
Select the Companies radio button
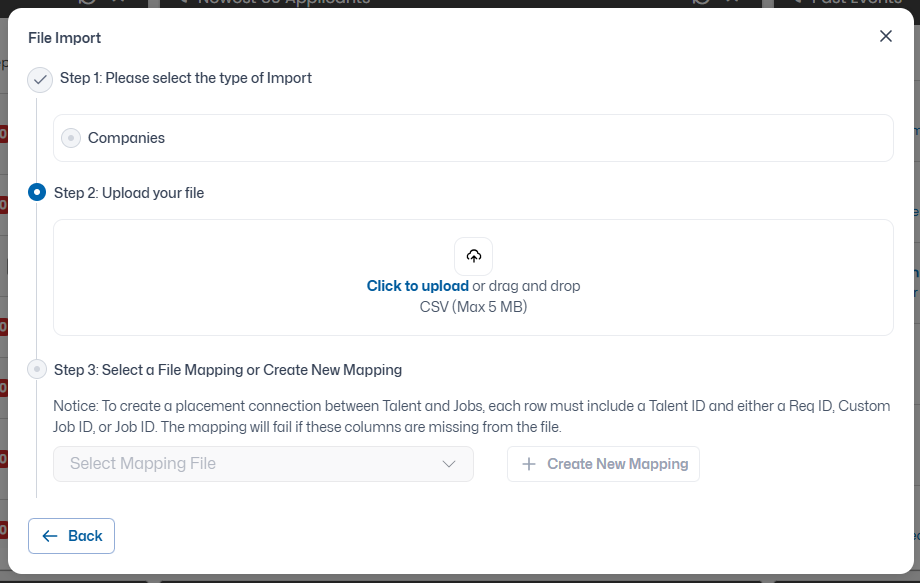[x=71, y=138]
